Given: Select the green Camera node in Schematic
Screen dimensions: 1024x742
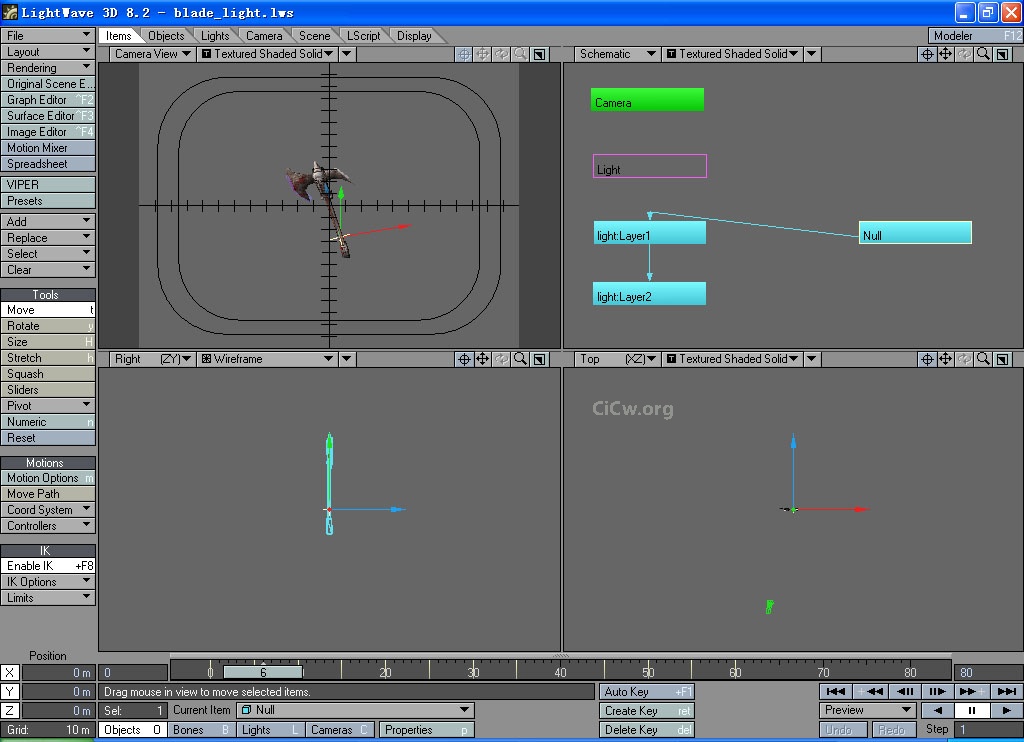Looking at the screenshot, I should [647, 100].
